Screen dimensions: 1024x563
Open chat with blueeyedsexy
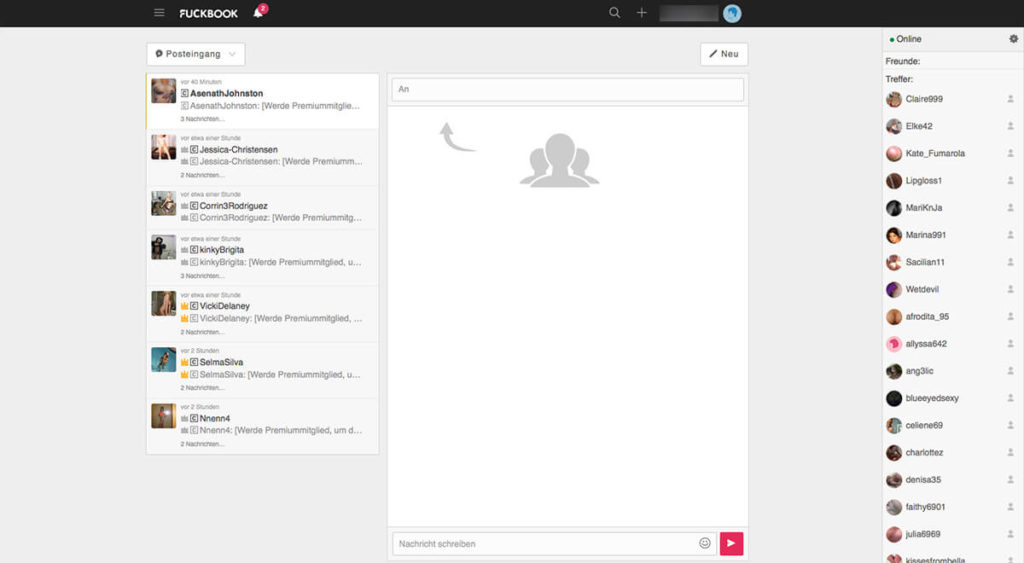coord(931,398)
